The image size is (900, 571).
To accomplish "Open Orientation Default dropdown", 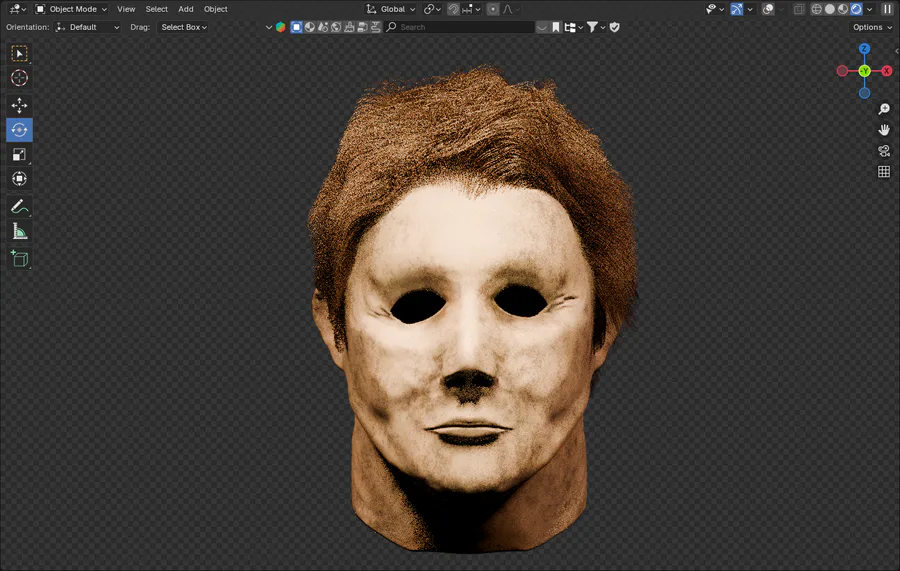I will click(87, 27).
